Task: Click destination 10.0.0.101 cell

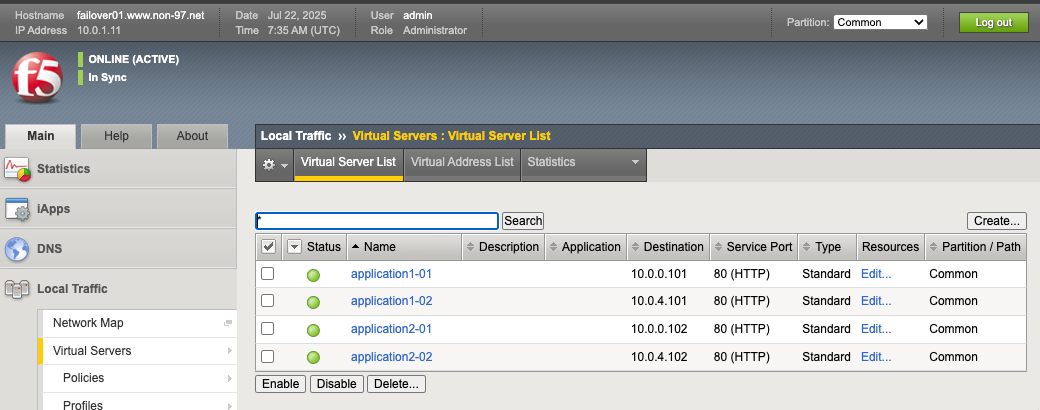Action: [x=659, y=274]
